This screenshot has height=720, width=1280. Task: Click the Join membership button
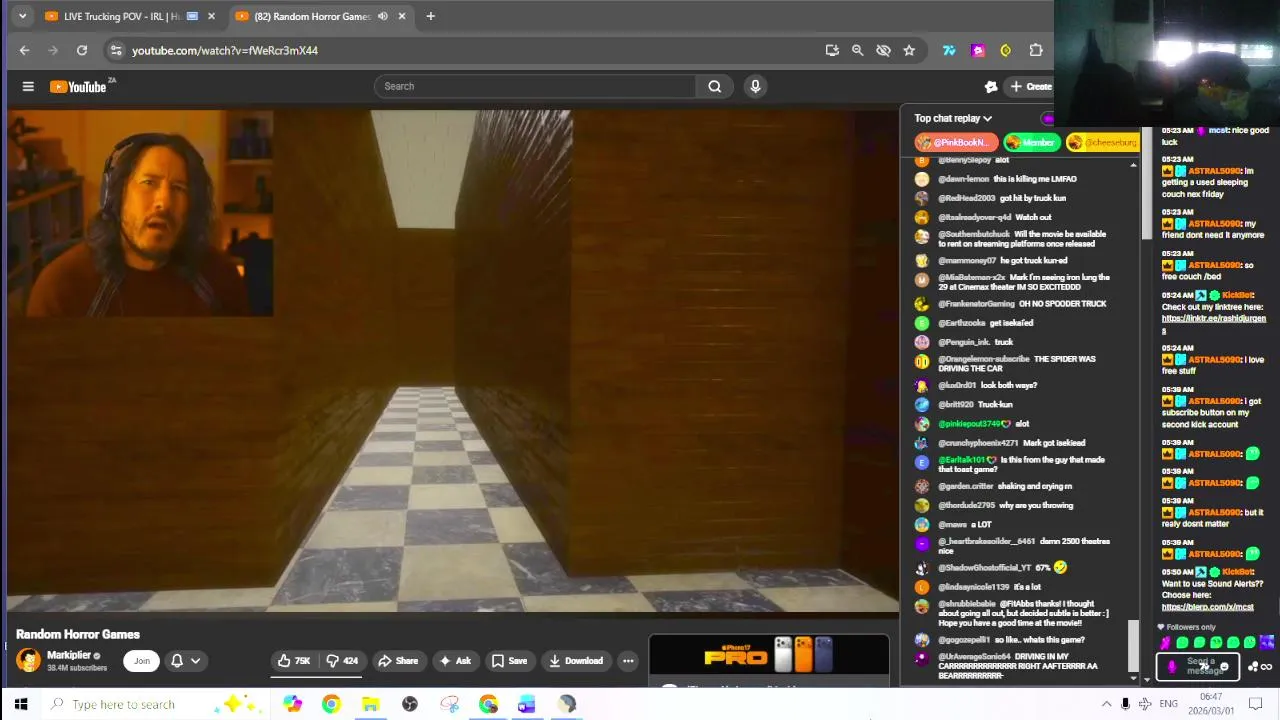click(x=142, y=660)
